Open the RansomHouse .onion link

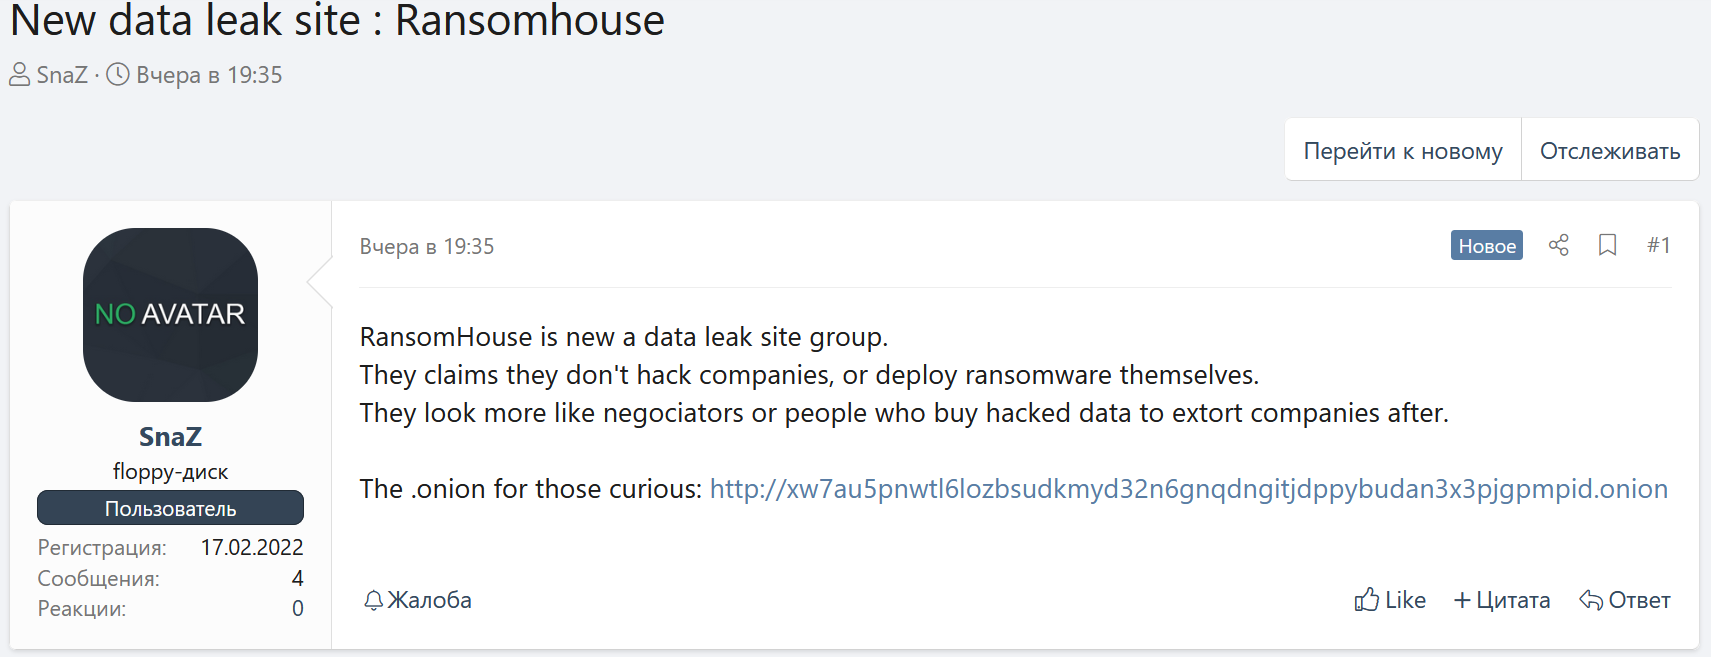click(1188, 488)
